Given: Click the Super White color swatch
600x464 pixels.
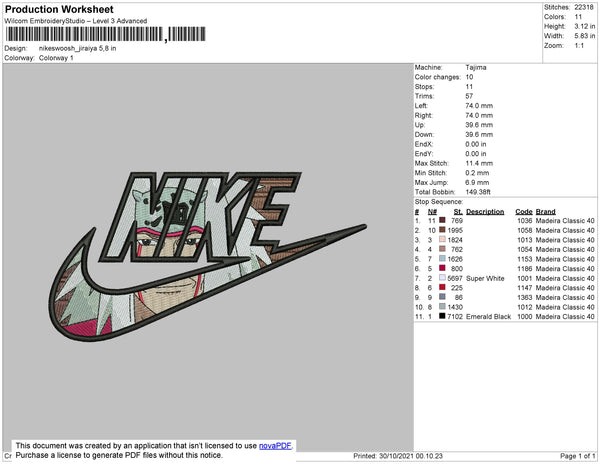Looking at the screenshot, I should 442,278.
